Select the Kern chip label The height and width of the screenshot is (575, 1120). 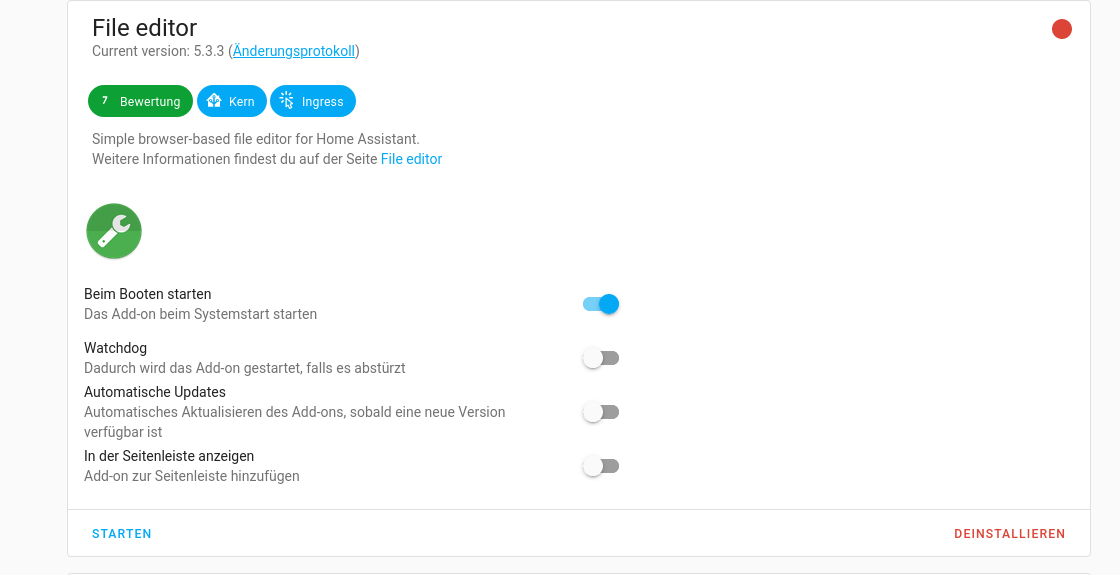point(241,102)
